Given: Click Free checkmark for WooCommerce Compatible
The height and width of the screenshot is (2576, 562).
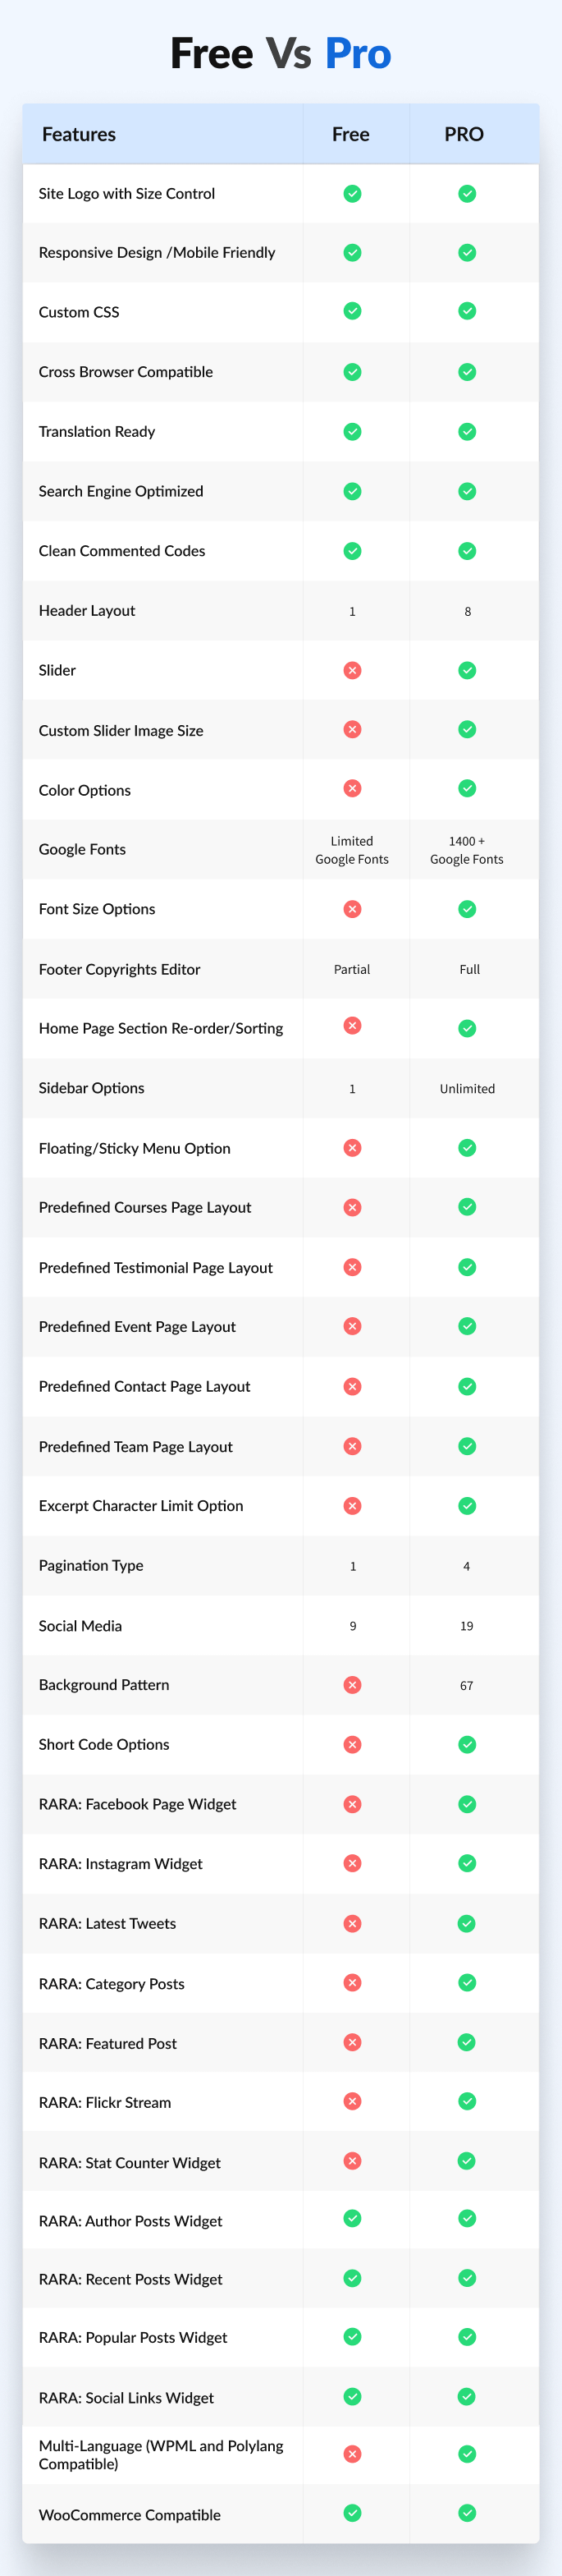Looking at the screenshot, I should point(352,2513).
